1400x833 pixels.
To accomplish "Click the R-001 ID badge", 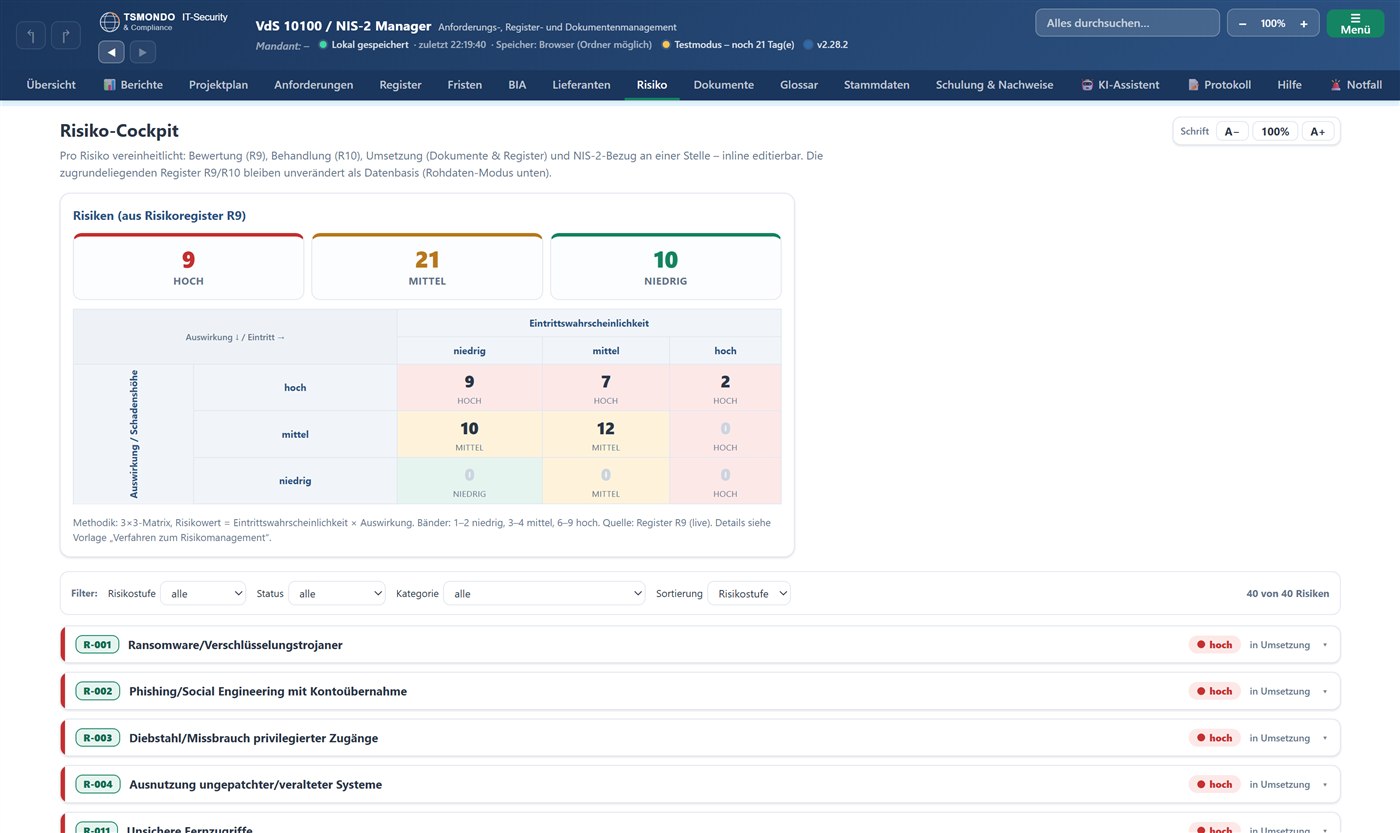I will pos(97,645).
